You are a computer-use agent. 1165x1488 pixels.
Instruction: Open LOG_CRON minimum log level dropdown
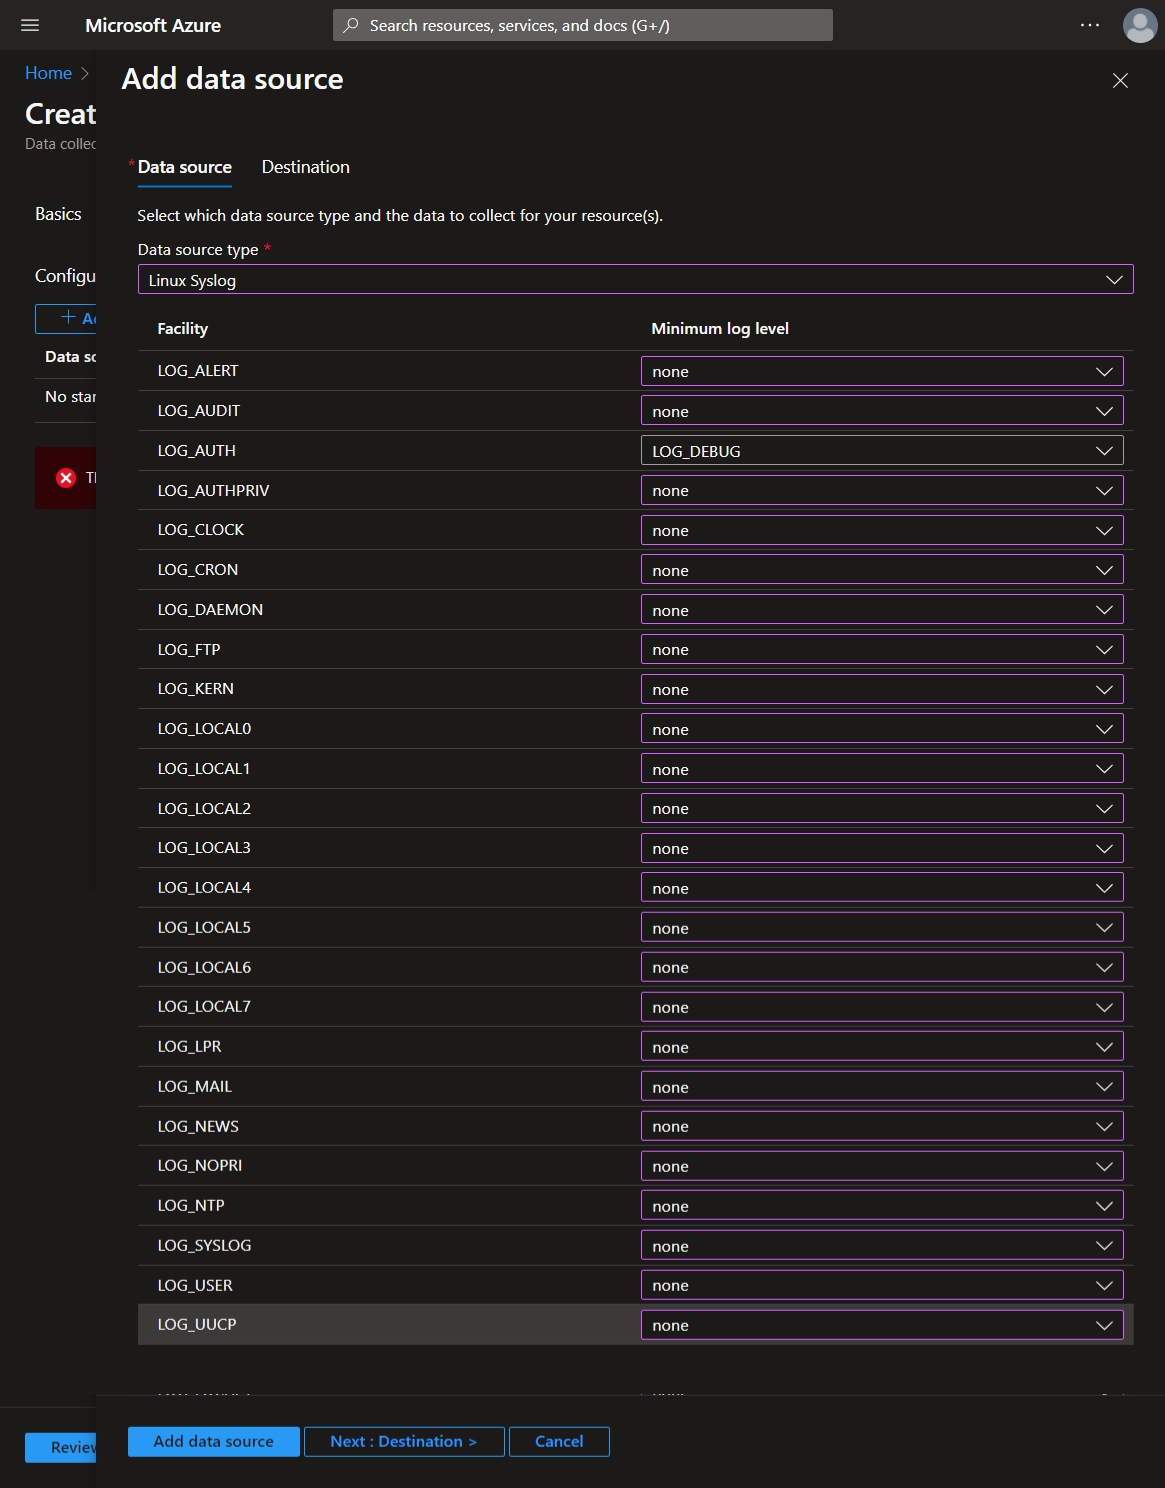click(882, 570)
